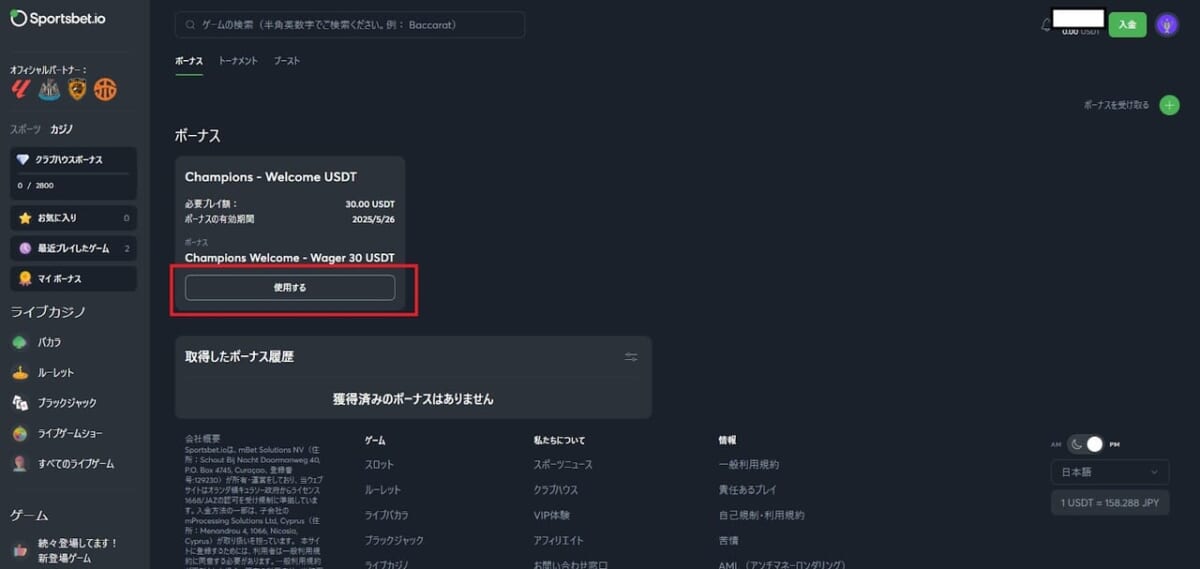Open the user profile avatar
This screenshot has width=1200, height=569.
(1166, 25)
